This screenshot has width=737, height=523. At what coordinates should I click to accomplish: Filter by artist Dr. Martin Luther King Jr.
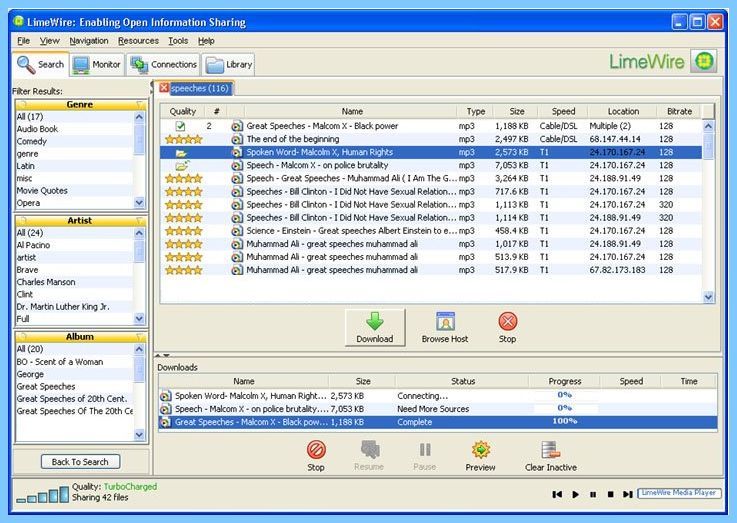[x=75, y=306]
